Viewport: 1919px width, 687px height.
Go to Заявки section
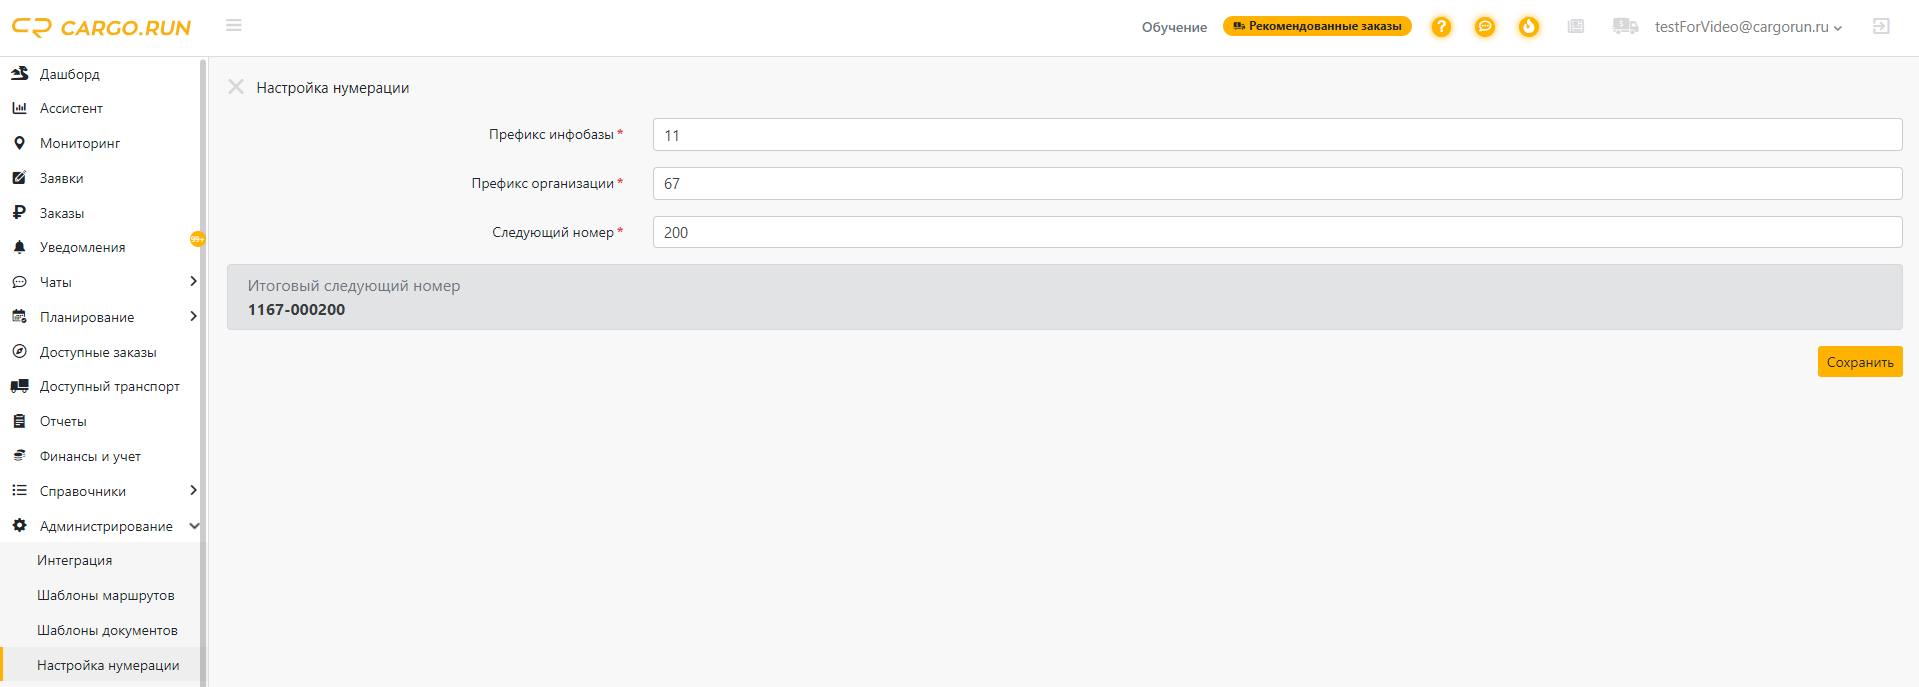(62, 178)
